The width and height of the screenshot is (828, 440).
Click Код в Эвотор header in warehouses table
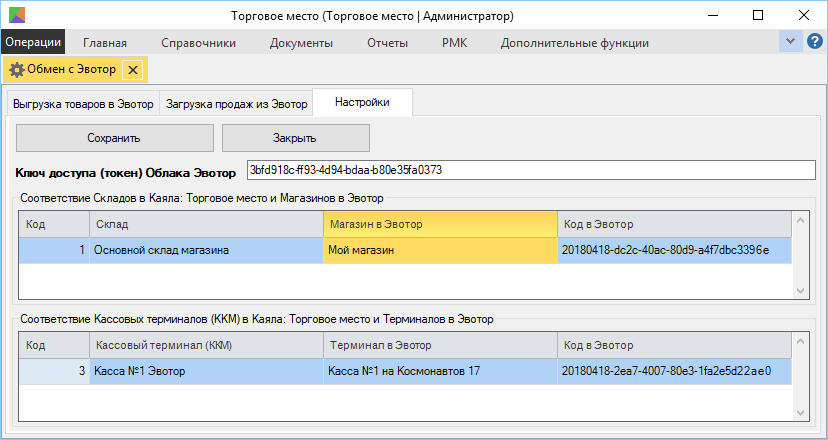[x=674, y=224]
